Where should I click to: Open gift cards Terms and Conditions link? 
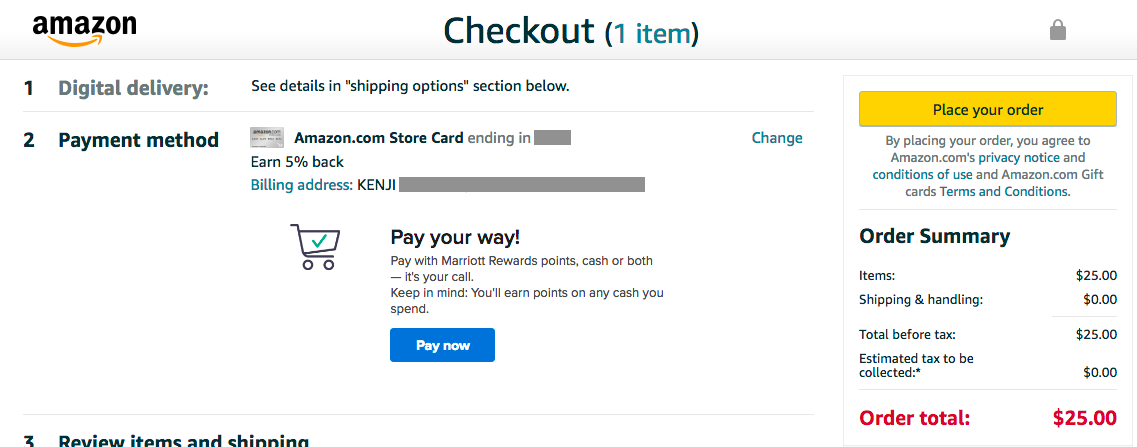(1004, 192)
